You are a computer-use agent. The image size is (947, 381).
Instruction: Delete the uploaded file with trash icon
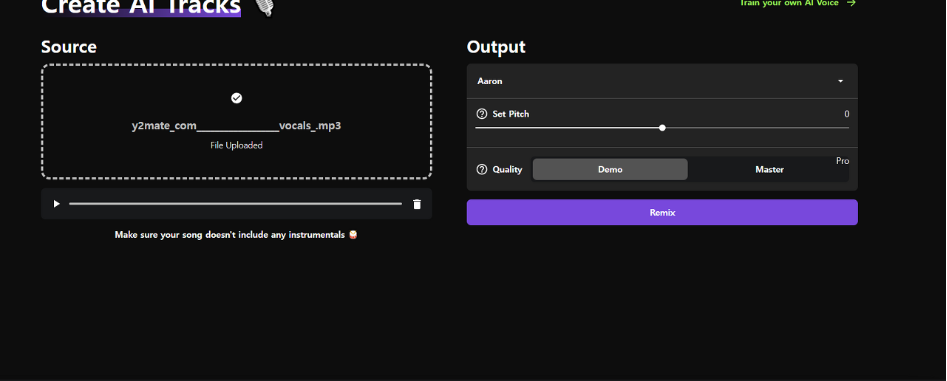click(x=417, y=204)
